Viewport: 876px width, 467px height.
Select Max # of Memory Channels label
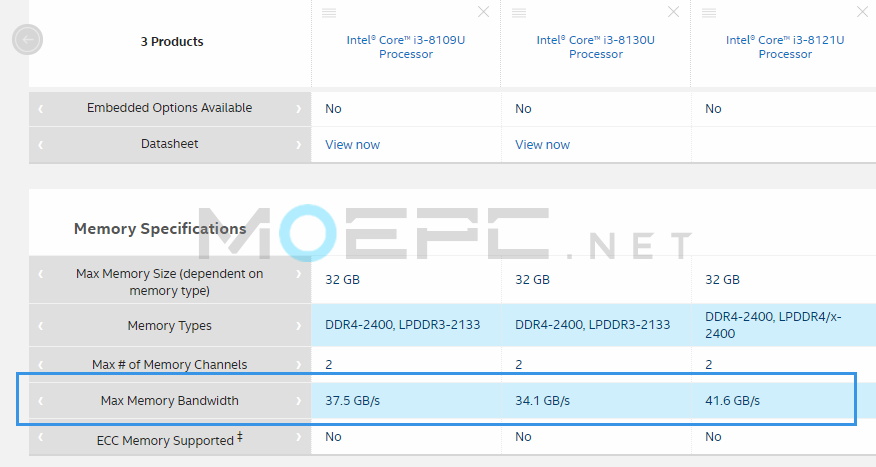tap(169, 365)
